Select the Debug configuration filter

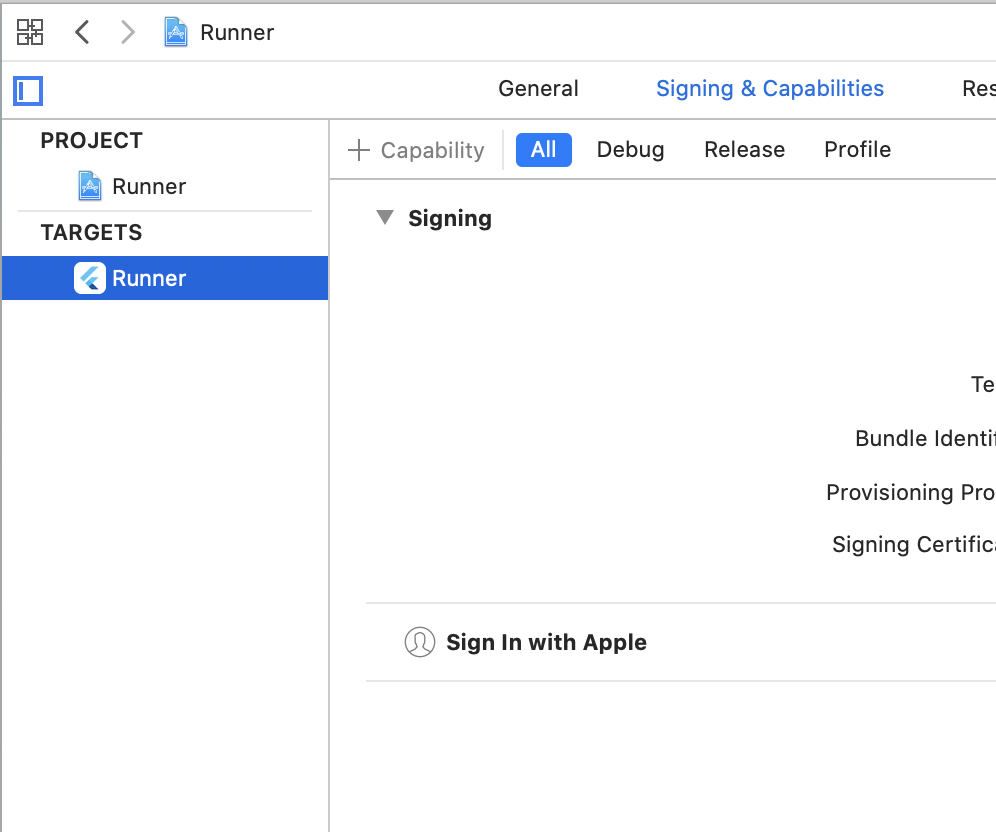tap(630, 150)
